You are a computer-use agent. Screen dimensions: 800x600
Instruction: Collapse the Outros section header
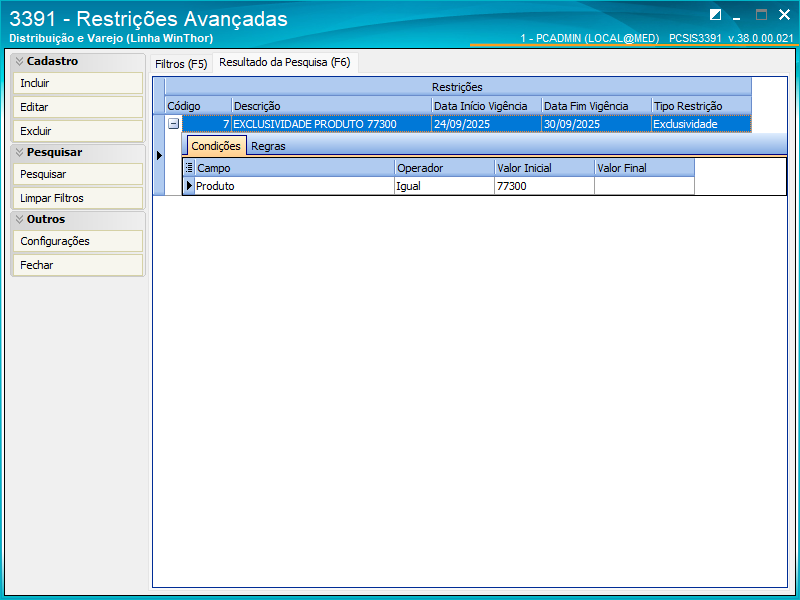[78, 219]
